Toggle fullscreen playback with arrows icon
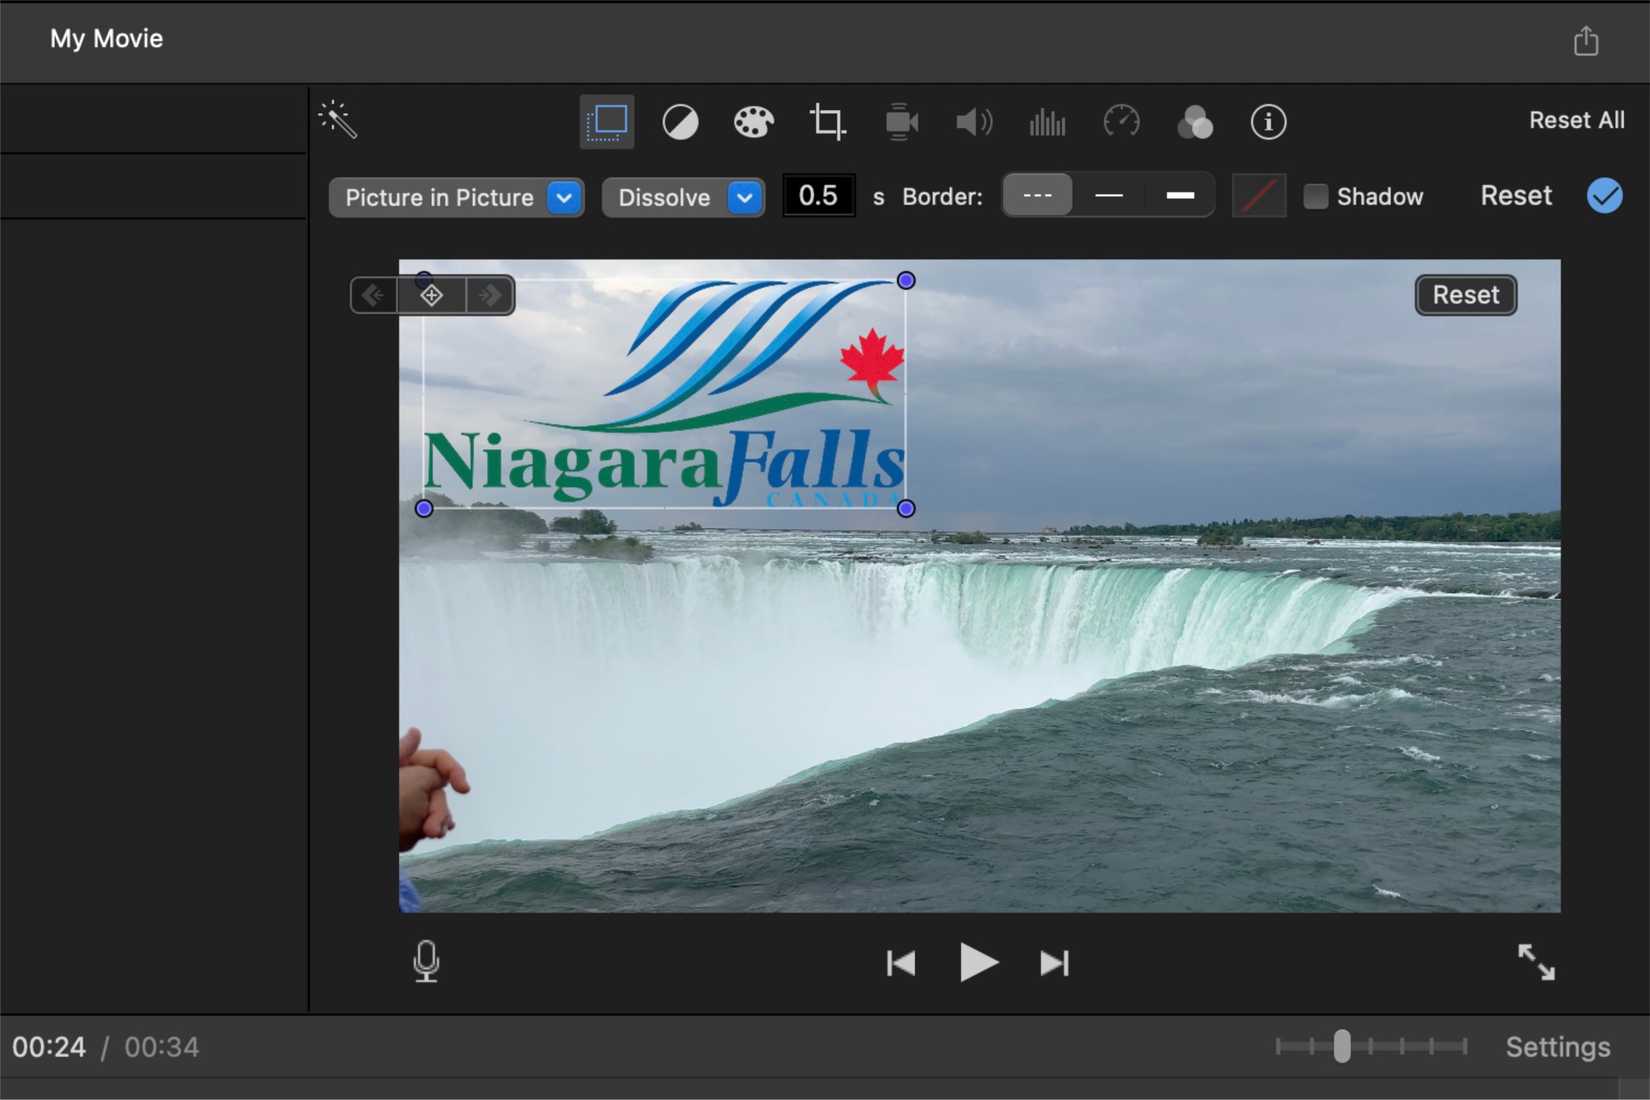The height and width of the screenshot is (1100, 1650). point(1536,962)
